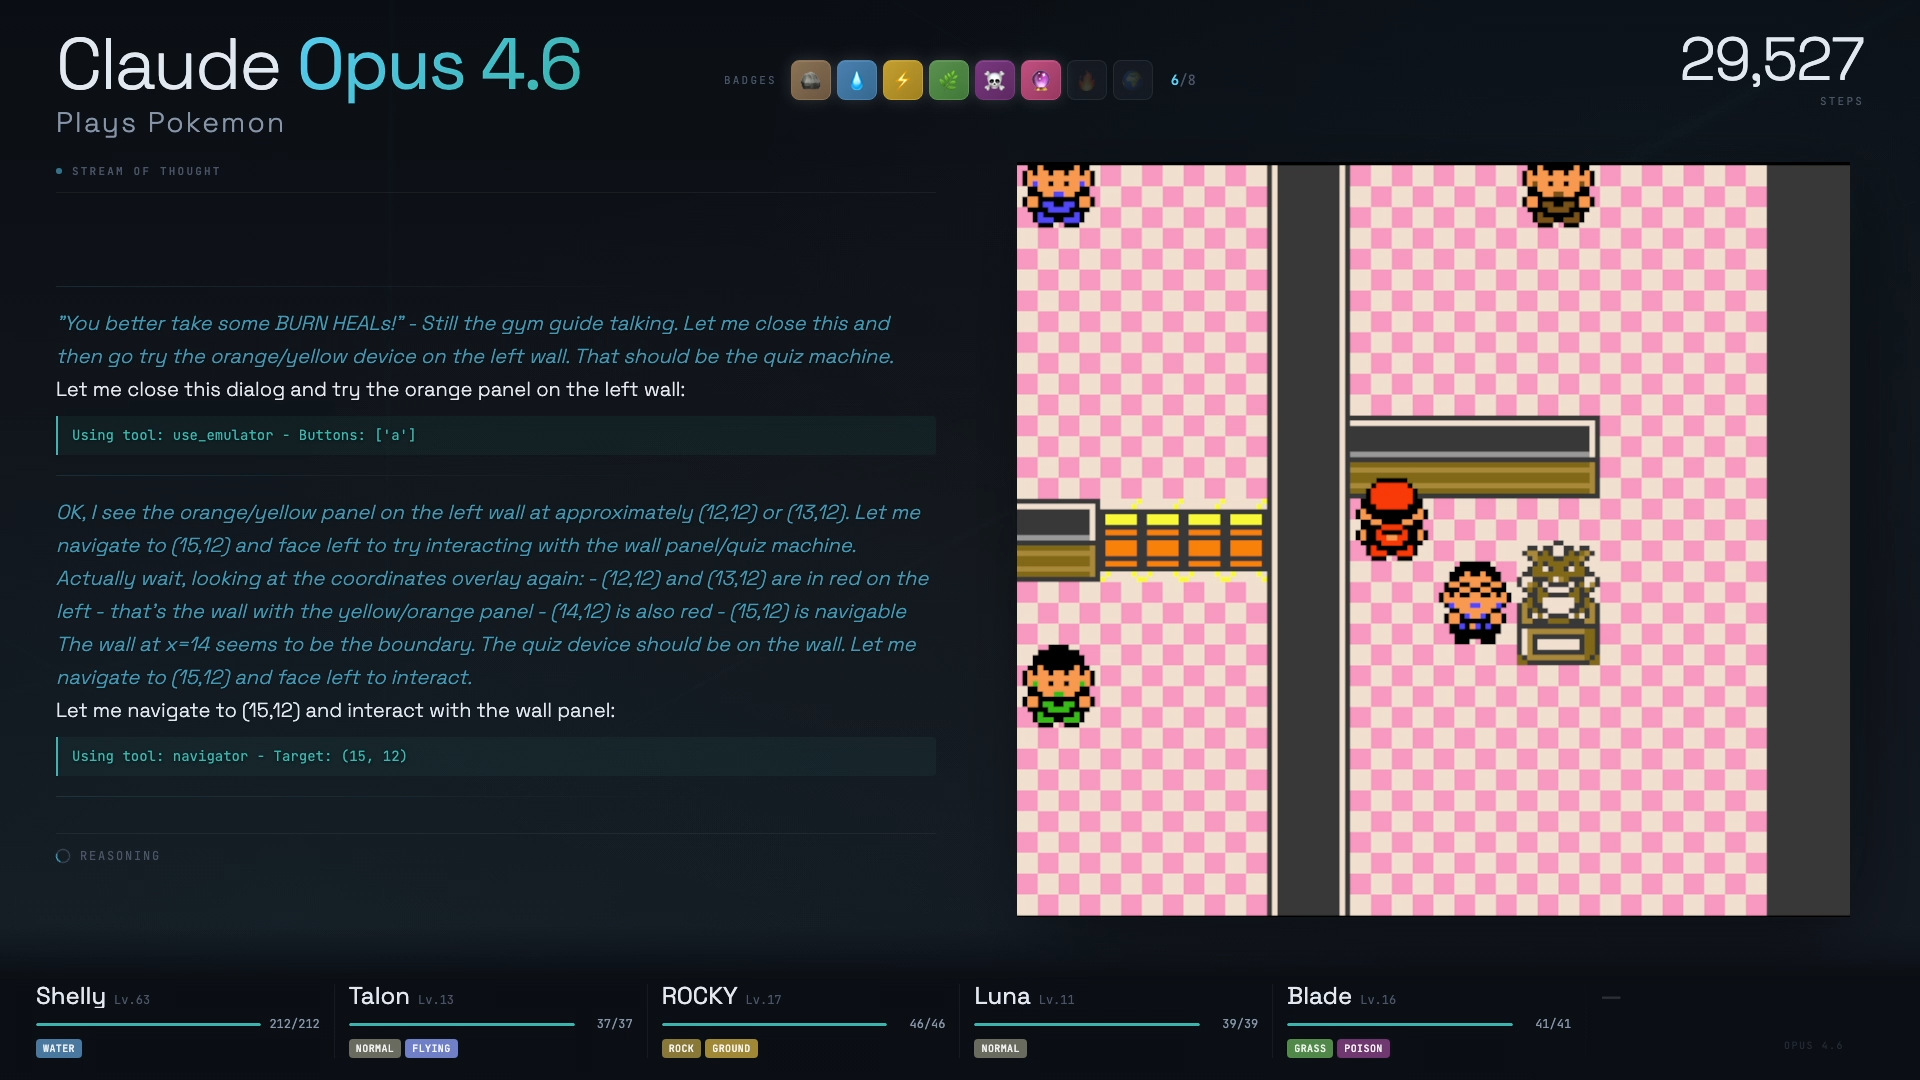Click the POISON type tag under Blade
Image resolution: width=1920 pixels, height=1080 pixels.
pos(1362,1048)
